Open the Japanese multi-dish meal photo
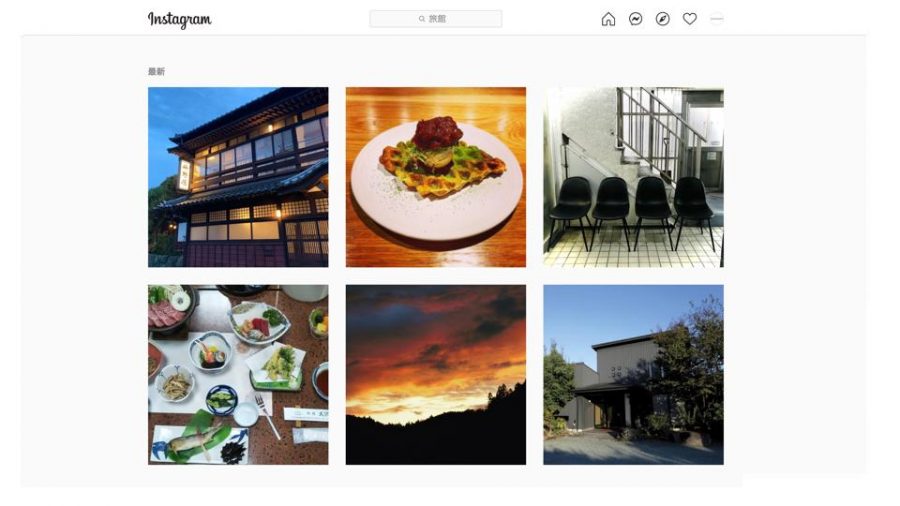This screenshot has width=900, height=506. click(238, 375)
